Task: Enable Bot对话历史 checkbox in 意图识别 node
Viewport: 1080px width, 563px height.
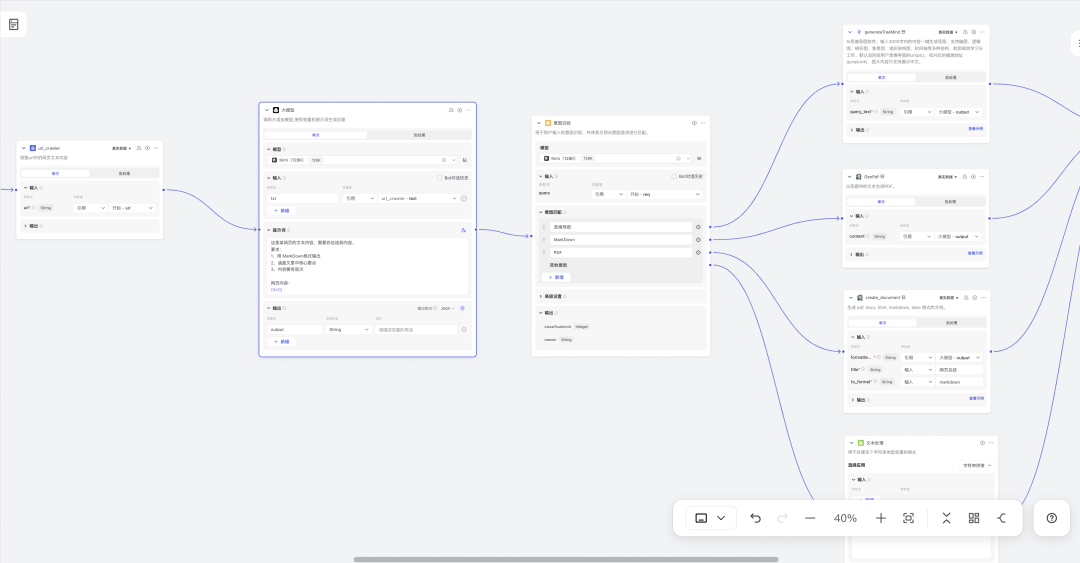Action: tap(675, 176)
